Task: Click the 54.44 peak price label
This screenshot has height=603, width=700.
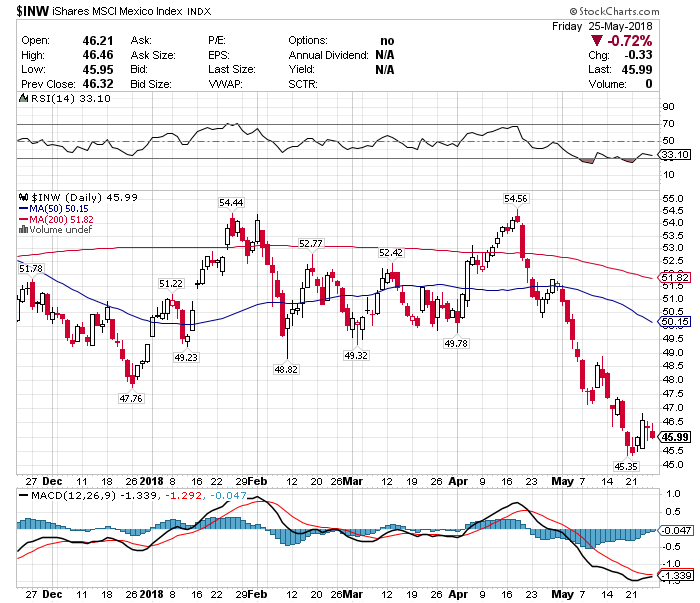Action: click(231, 203)
